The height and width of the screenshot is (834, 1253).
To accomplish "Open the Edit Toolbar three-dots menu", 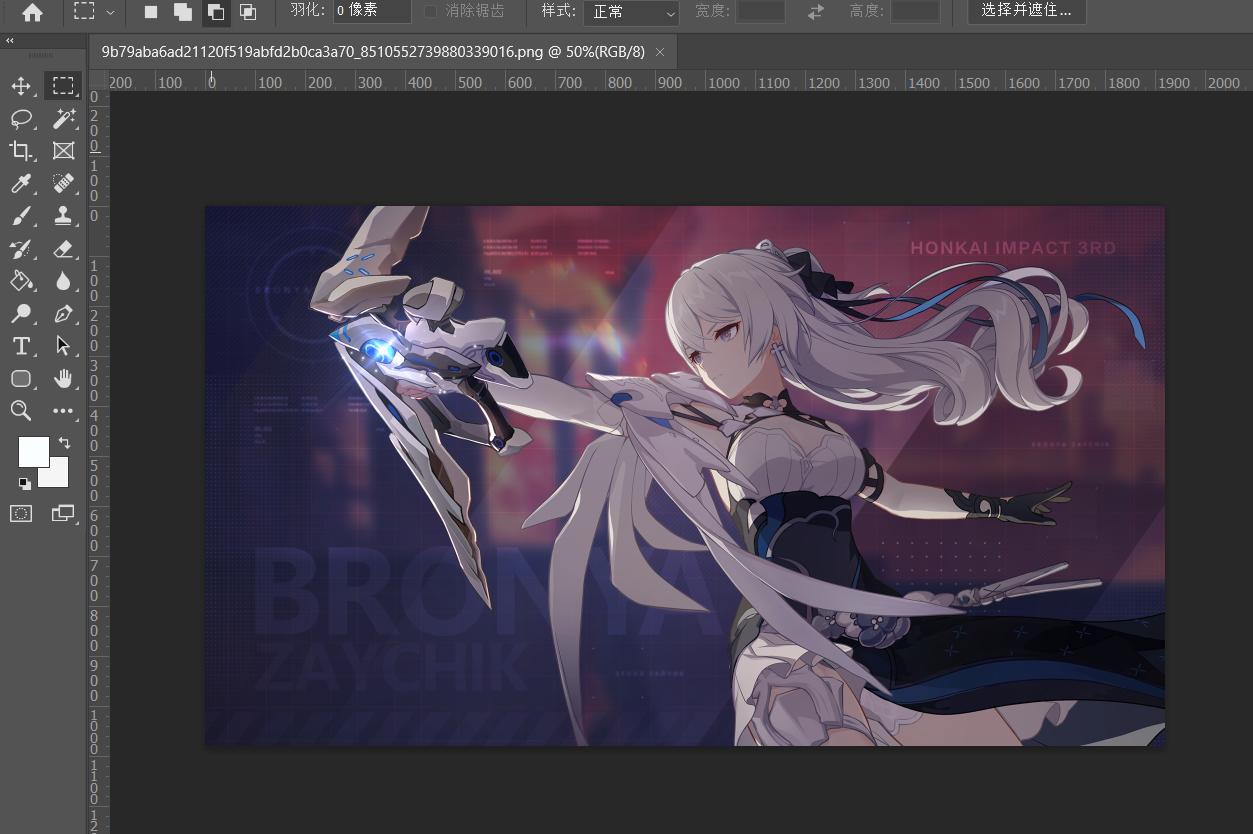I will pos(63,410).
